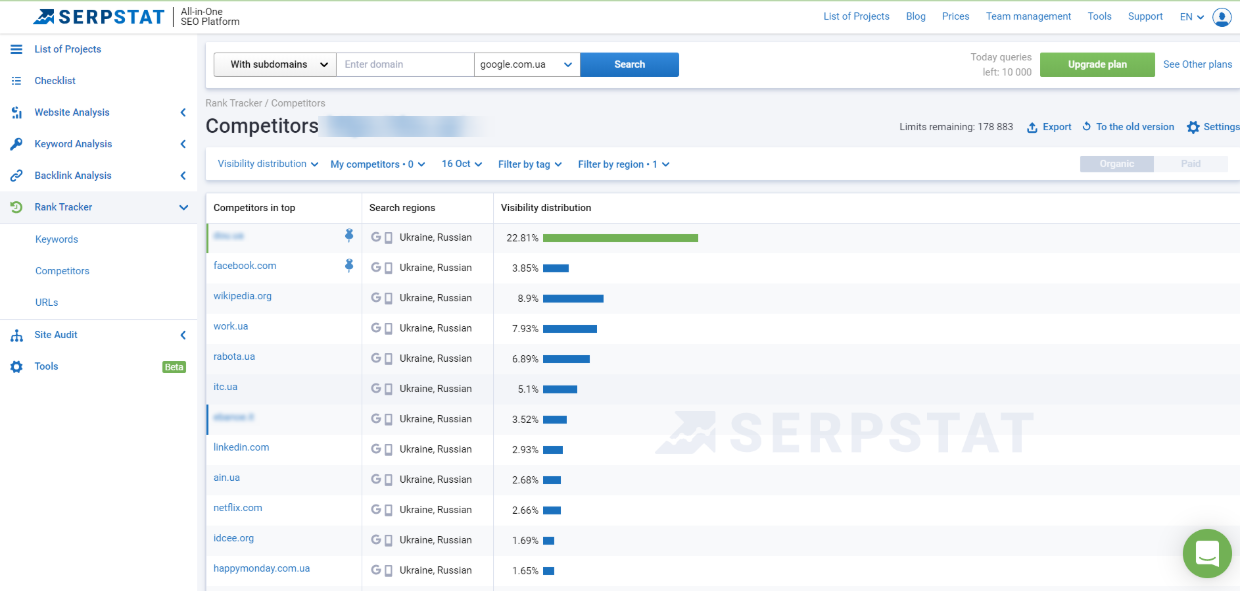Click the Tools gear icon in sidebar
This screenshot has height=591, width=1240.
coord(16,367)
